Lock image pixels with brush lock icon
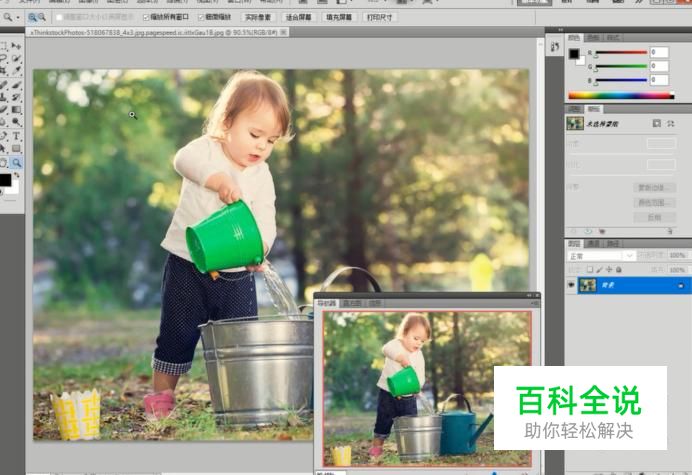Viewport: 692px width, 475px height. [x=599, y=269]
